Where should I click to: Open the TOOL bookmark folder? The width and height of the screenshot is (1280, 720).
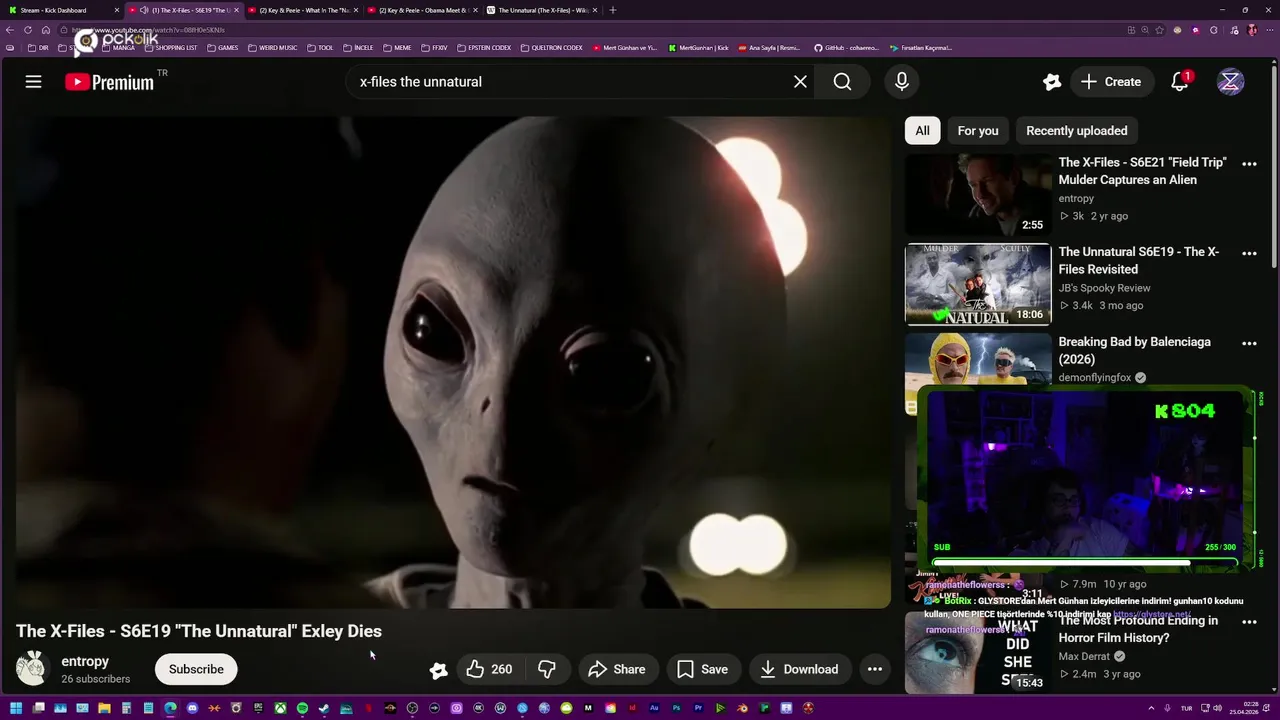click(x=320, y=48)
